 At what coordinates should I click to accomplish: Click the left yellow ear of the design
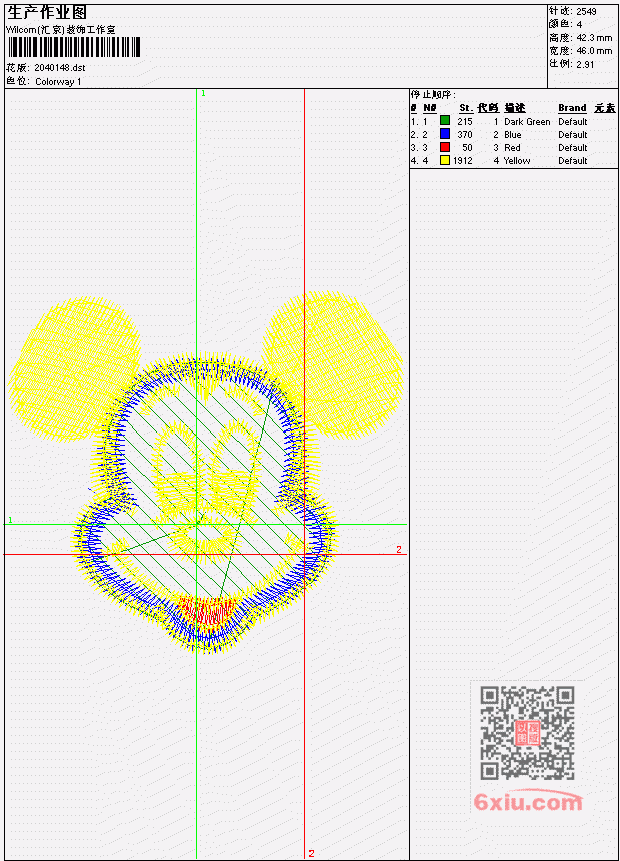(x=74, y=369)
